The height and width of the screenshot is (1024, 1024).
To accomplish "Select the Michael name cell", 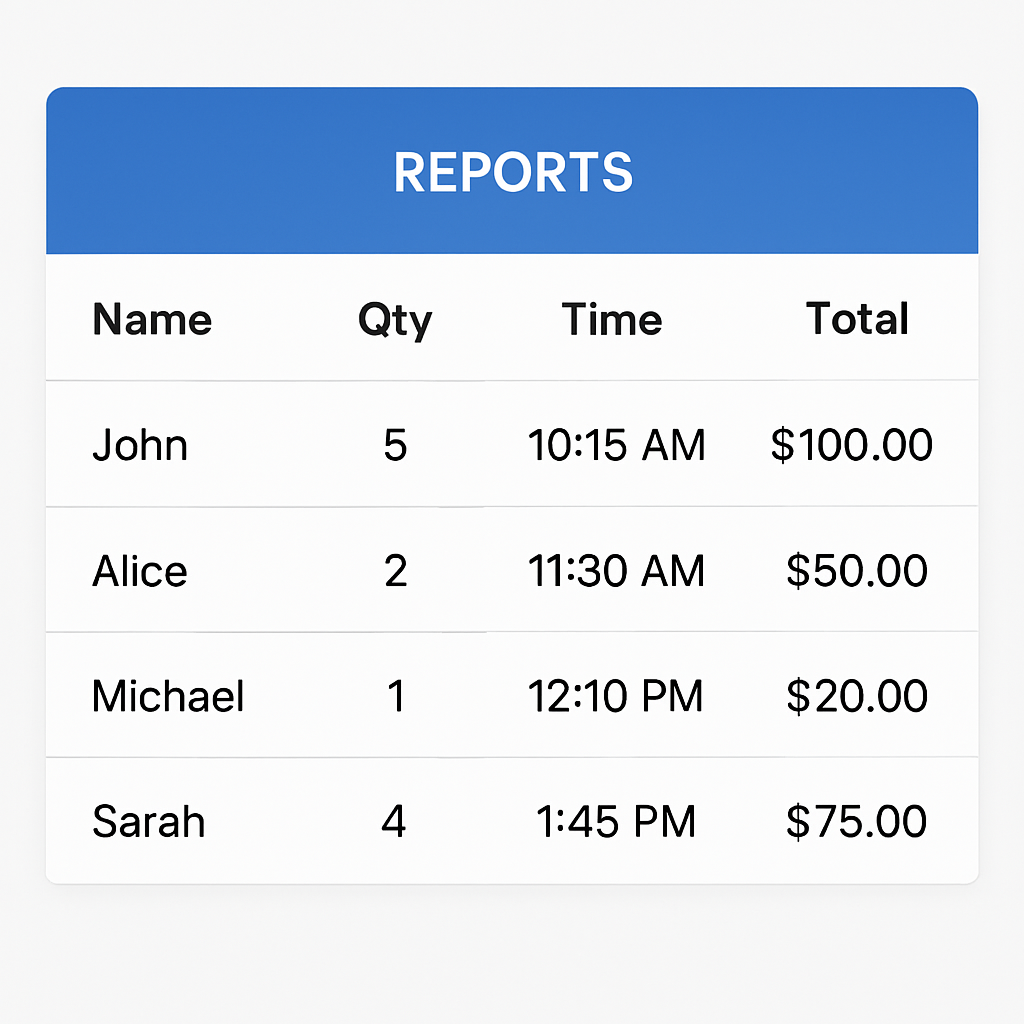I will 168,696.
